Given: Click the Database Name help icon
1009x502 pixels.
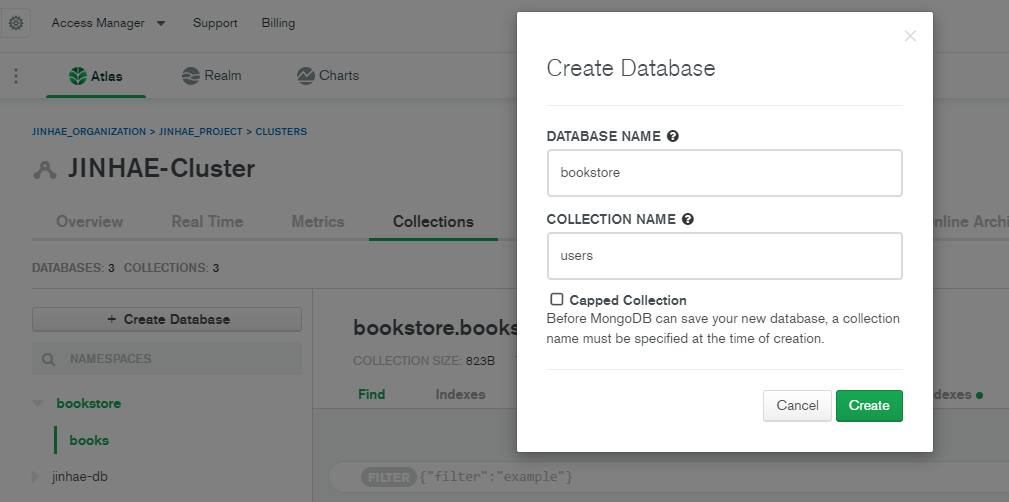Looking at the screenshot, I should pos(672,136).
